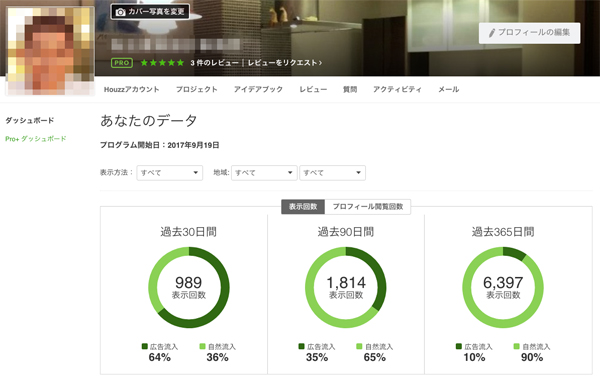The height and width of the screenshot is (380, 600).
Task: Switch to the アイデアブック tab
Action: point(258,89)
